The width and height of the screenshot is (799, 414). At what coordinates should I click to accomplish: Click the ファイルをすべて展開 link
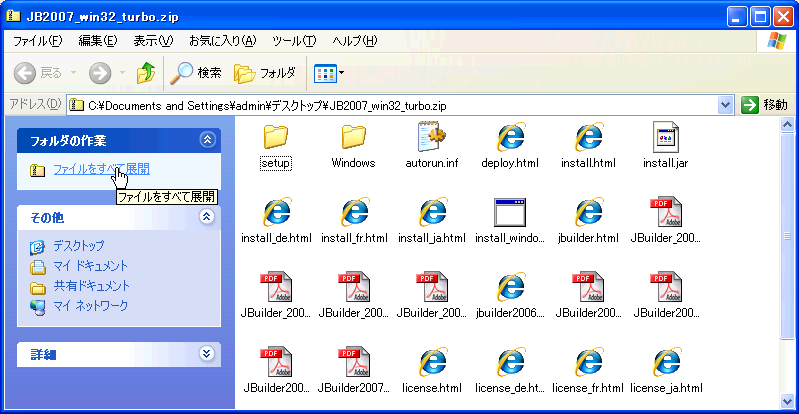coord(101,170)
